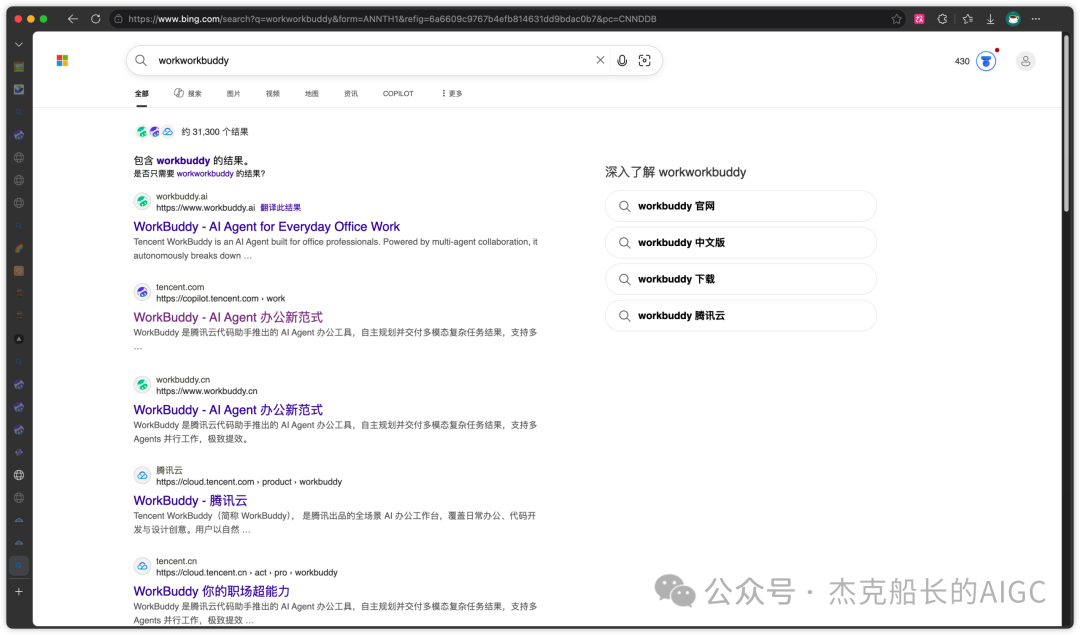Click the Bing account sign-in avatar
Viewport: 1080px width, 635px height.
tap(1026, 61)
